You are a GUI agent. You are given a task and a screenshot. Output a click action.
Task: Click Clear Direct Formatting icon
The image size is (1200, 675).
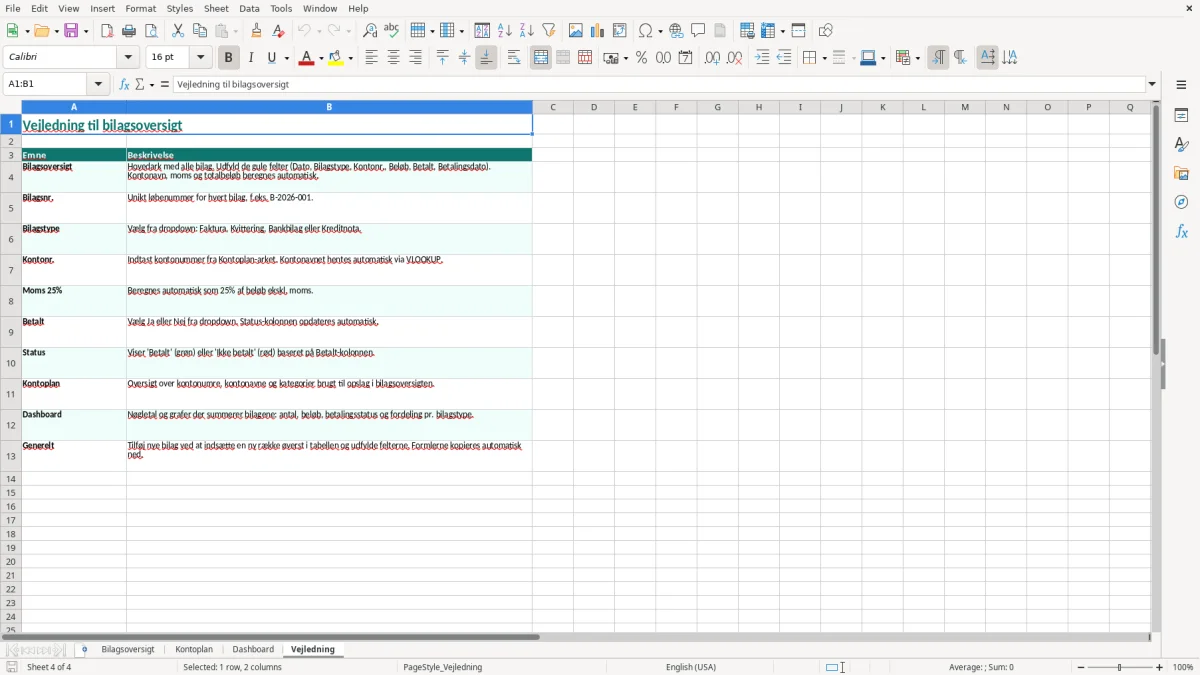278,31
